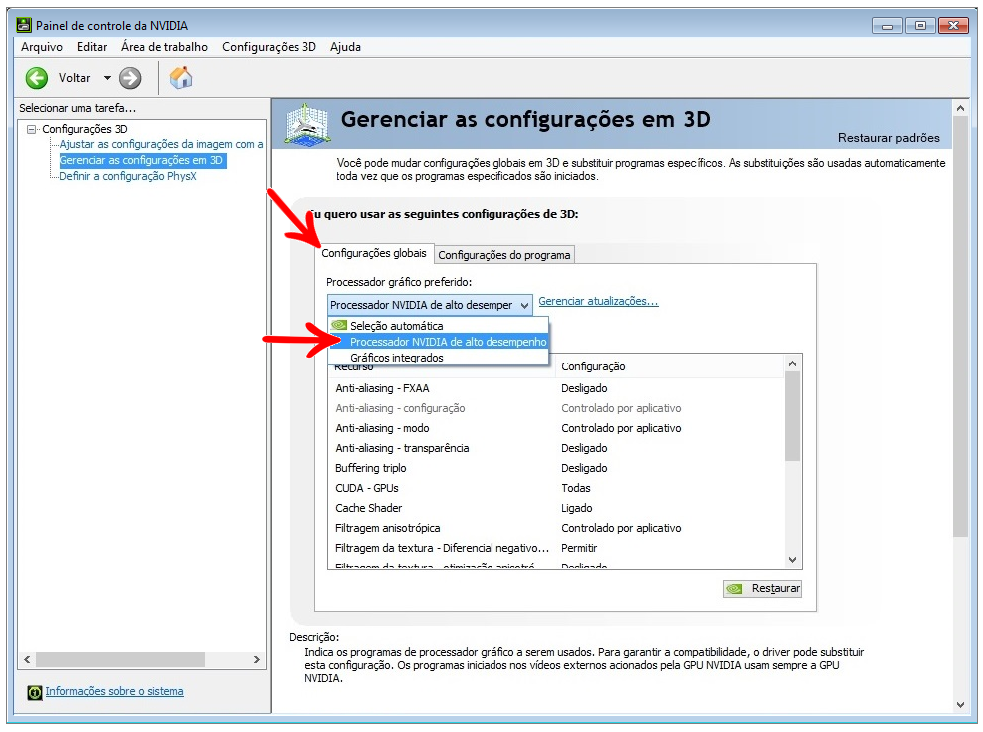The image size is (983, 732).
Task: Open the Voltar history dropdown arrow
Action: coord(107,78)
